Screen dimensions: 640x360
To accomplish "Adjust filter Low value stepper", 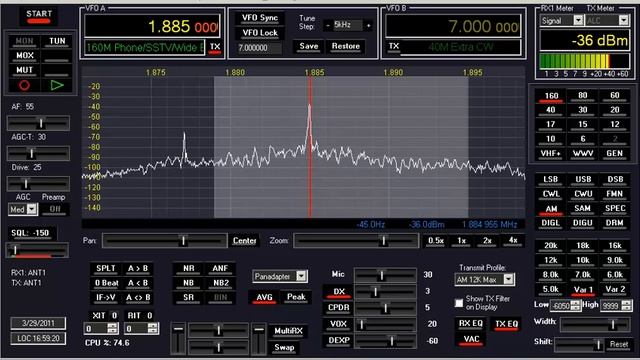I will [x=575, y=305].
